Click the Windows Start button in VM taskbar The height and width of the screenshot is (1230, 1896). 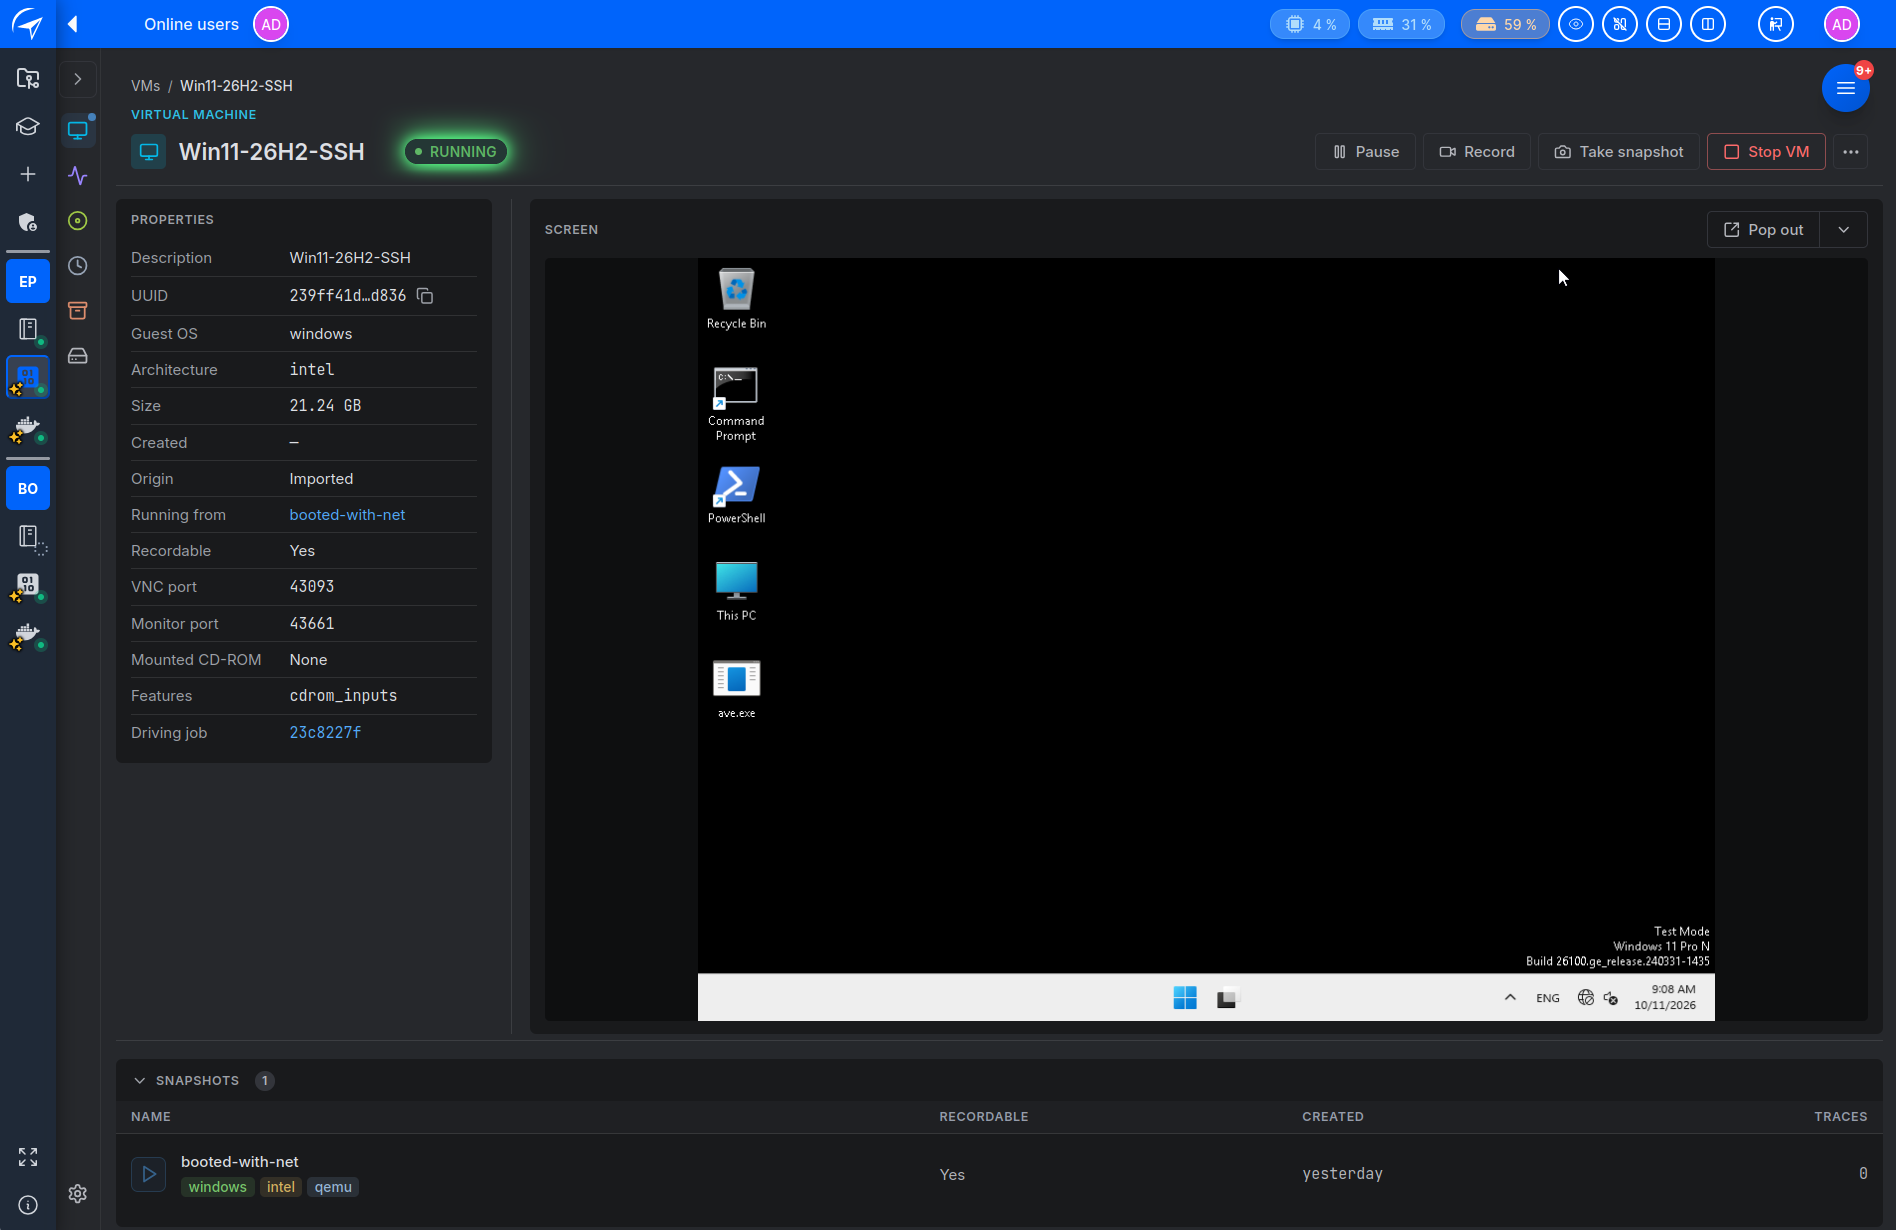click(x=1185, y=998)
